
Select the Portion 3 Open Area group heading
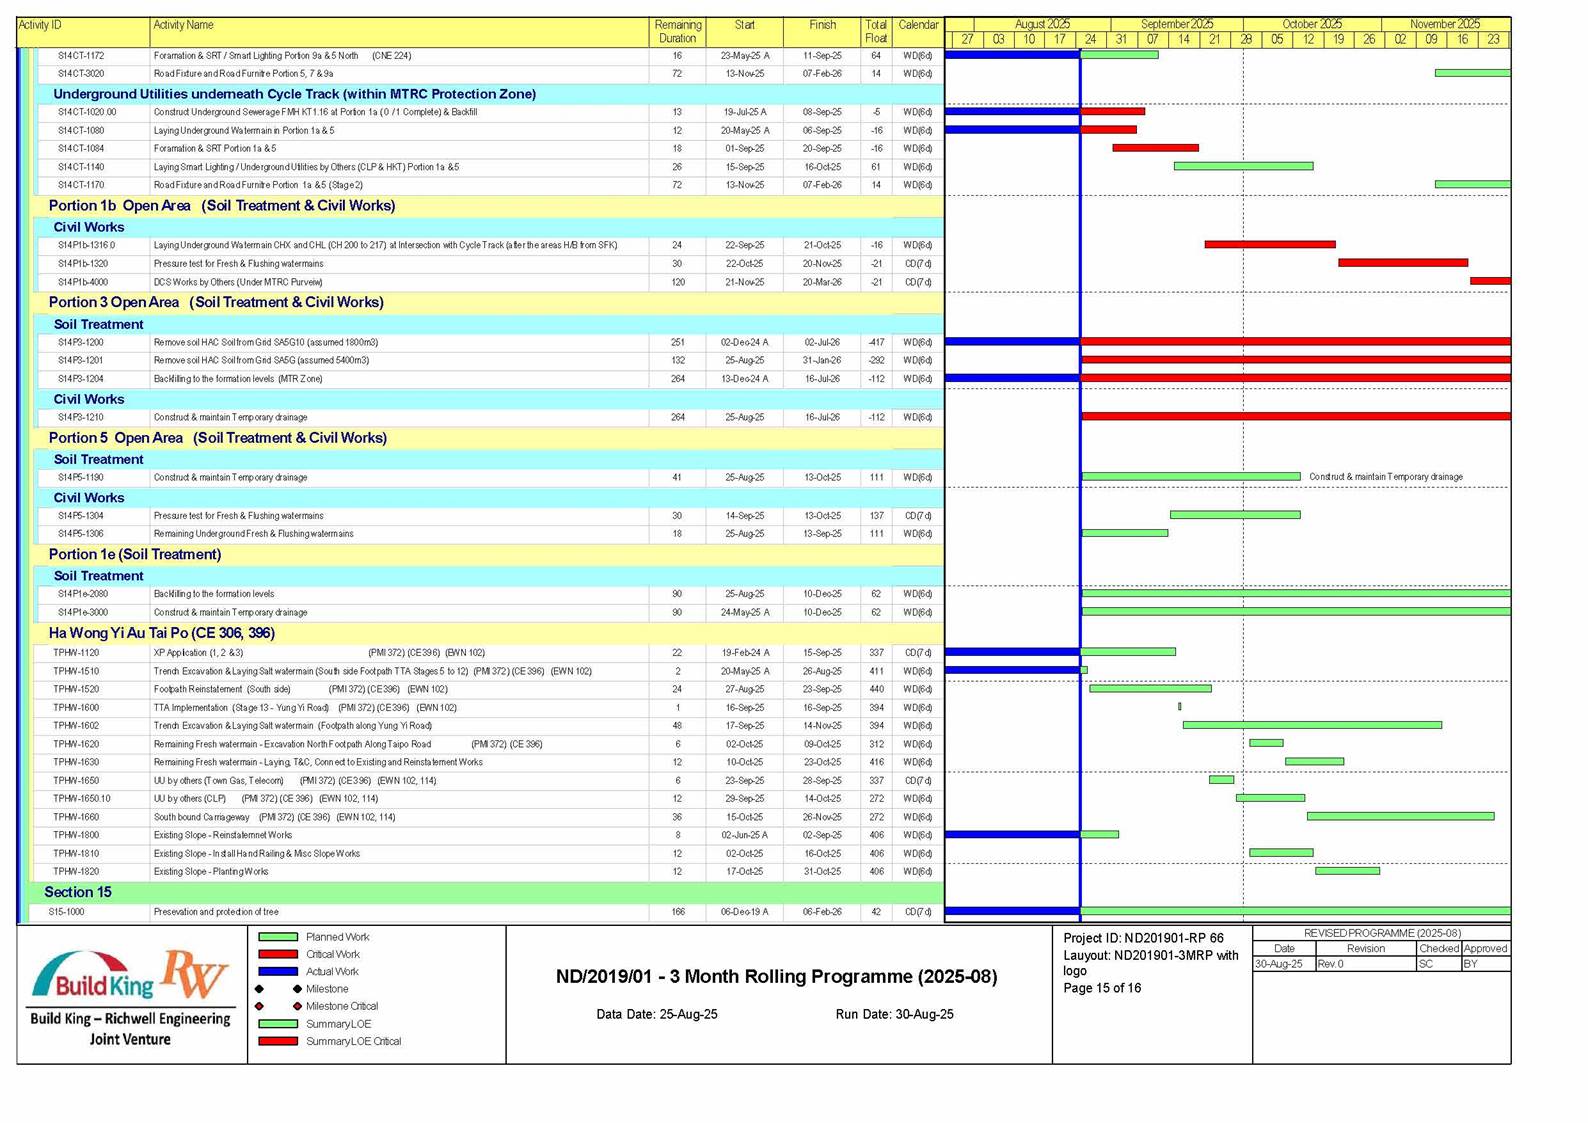tap(216, 302)
